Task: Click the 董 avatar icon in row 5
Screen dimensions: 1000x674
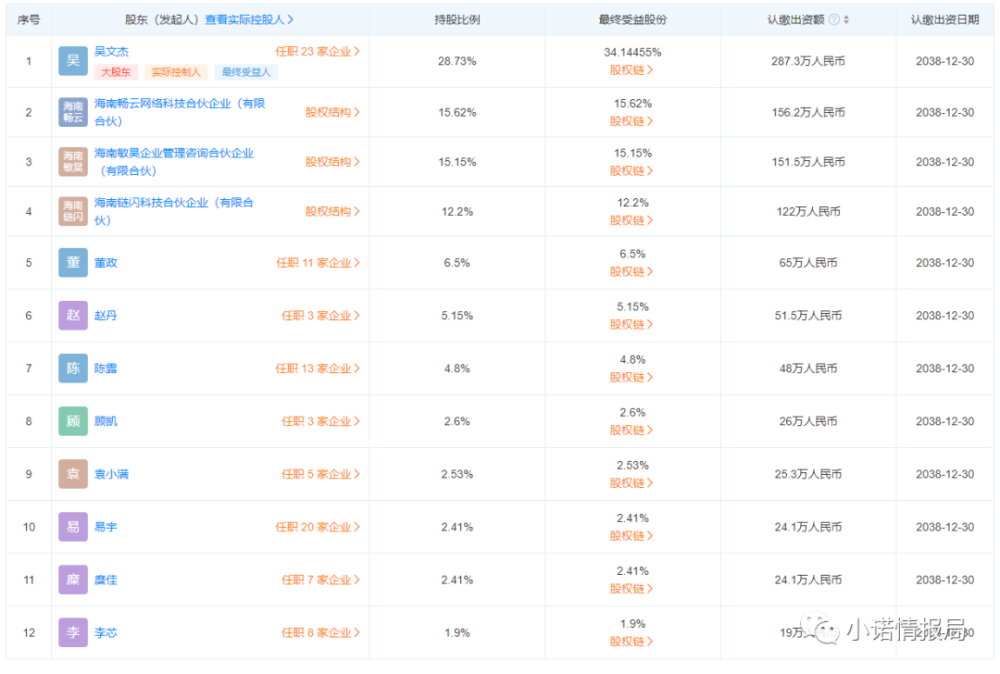Action: click(x=73, y=263)
